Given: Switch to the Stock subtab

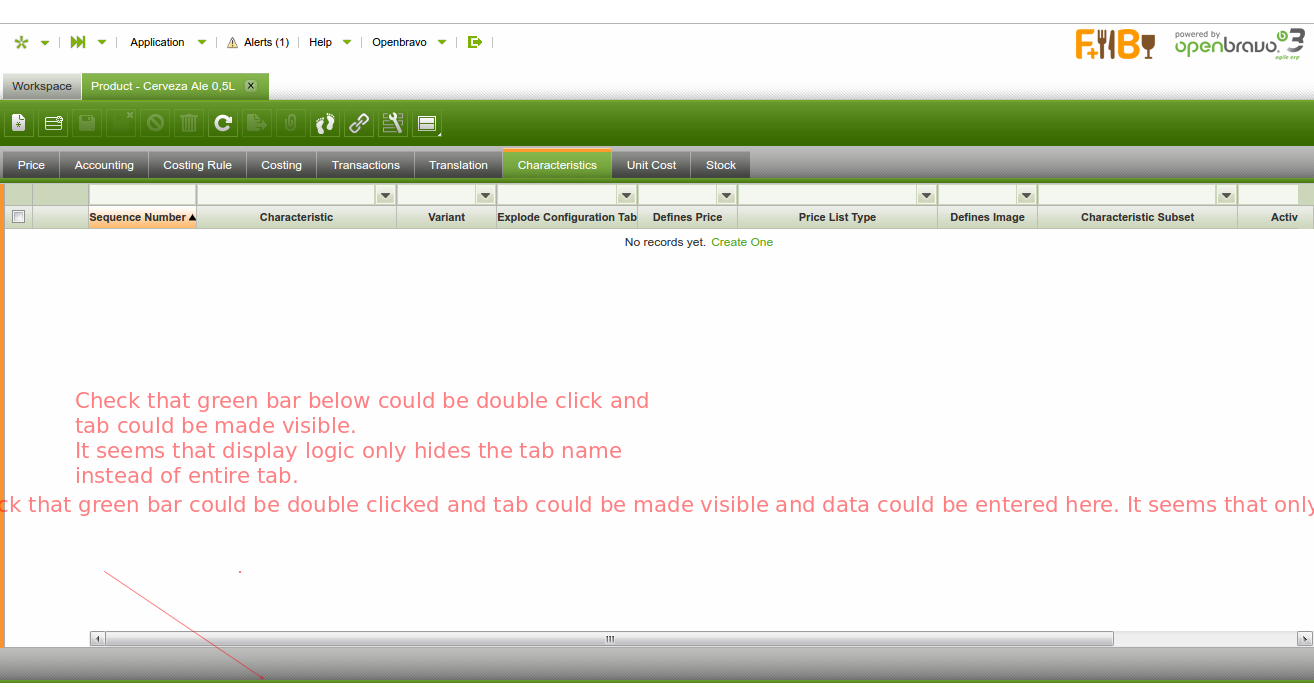Looking at the screenshot, I should (720, 165).
